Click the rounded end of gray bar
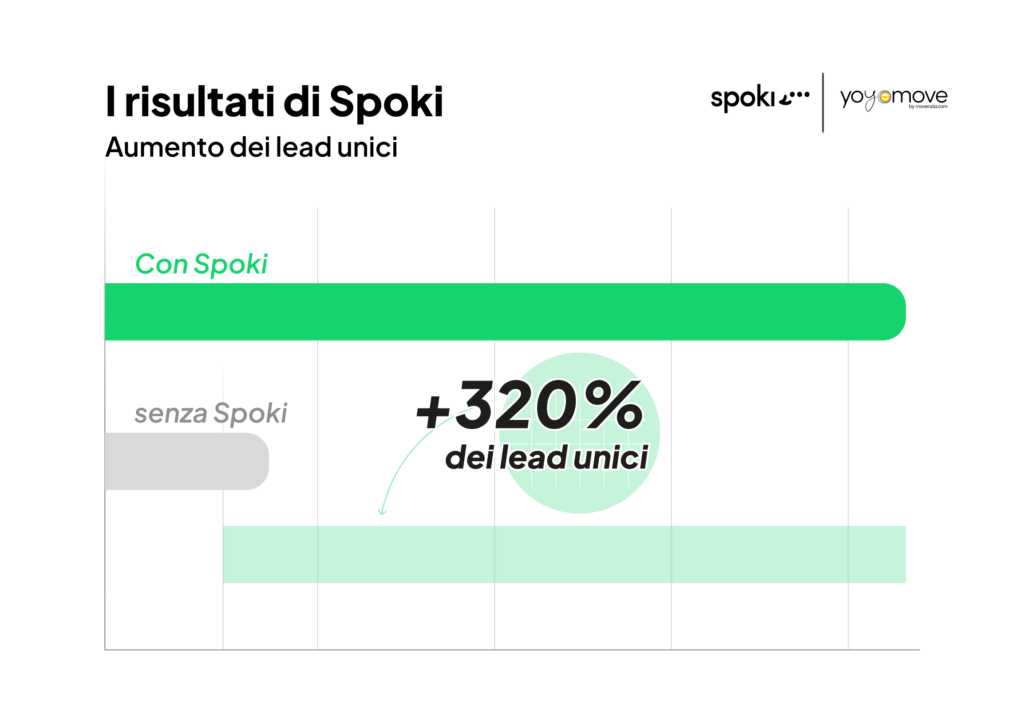This screenshot has height=724, width=1024. coord(255,461)
